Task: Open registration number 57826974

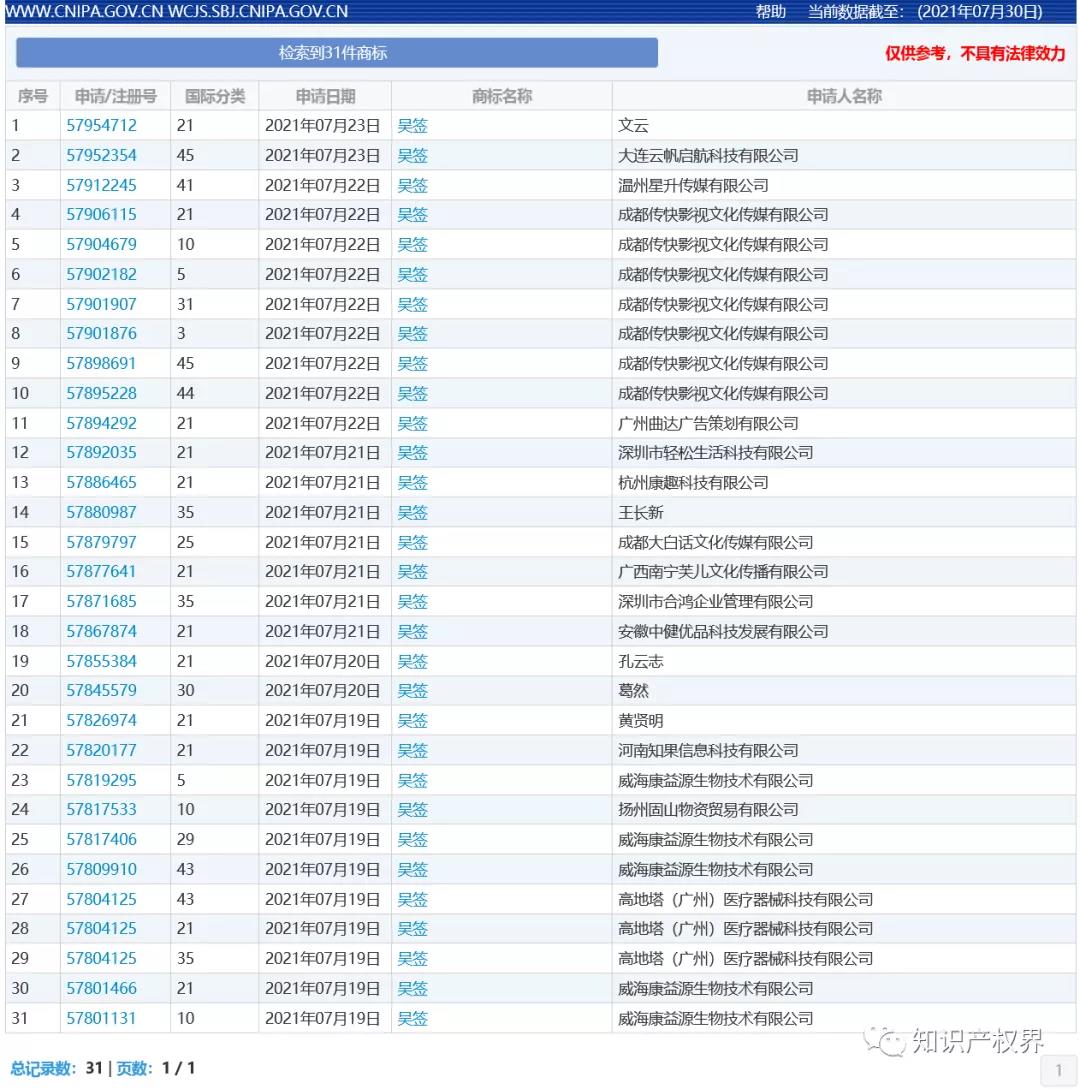Action: coord(101,720)
